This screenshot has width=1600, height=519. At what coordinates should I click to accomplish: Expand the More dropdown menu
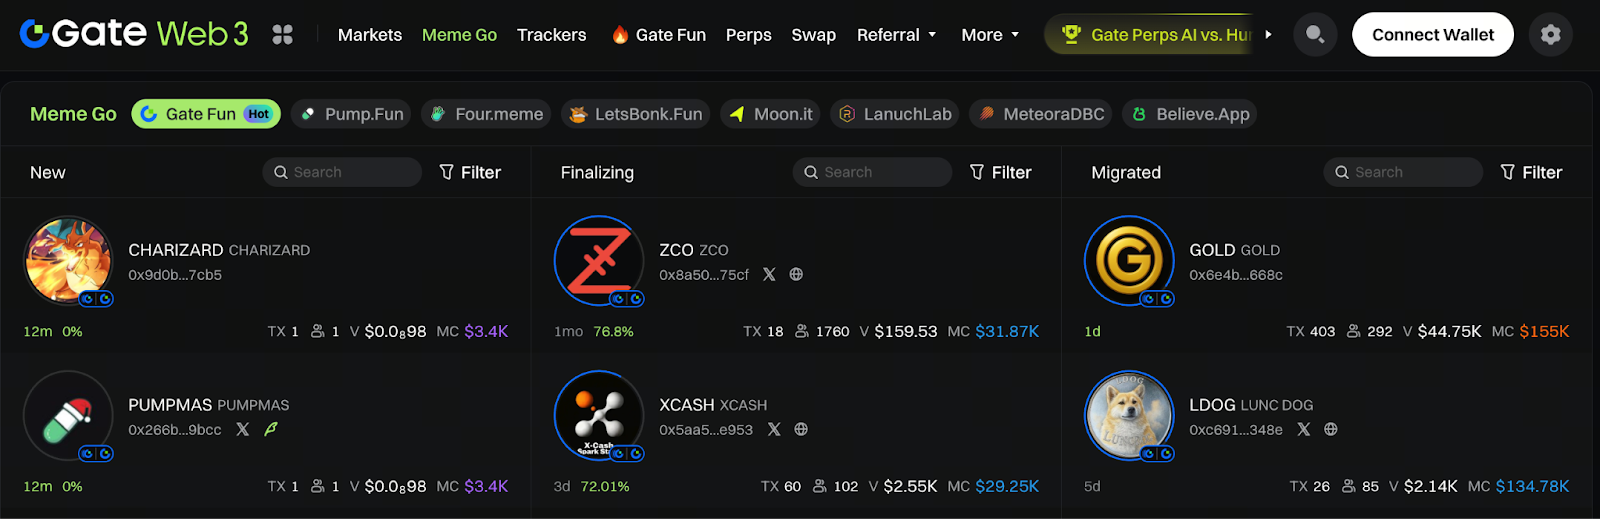[990, 35]
